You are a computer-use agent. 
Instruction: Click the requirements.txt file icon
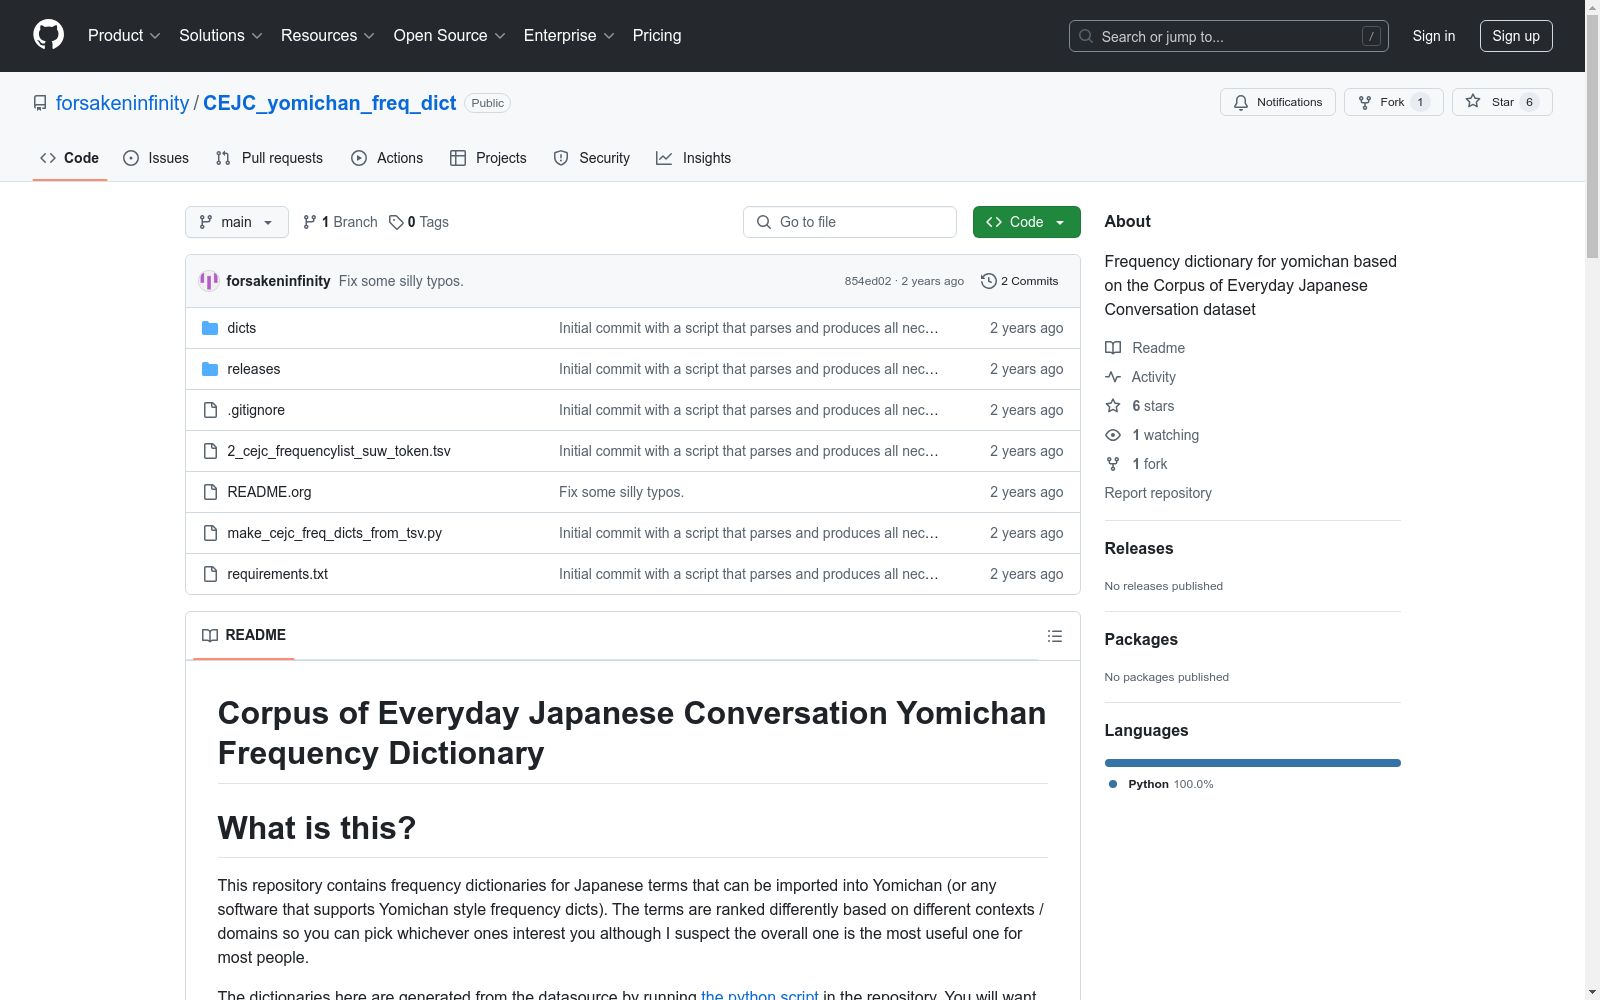(x=210, y=574)
